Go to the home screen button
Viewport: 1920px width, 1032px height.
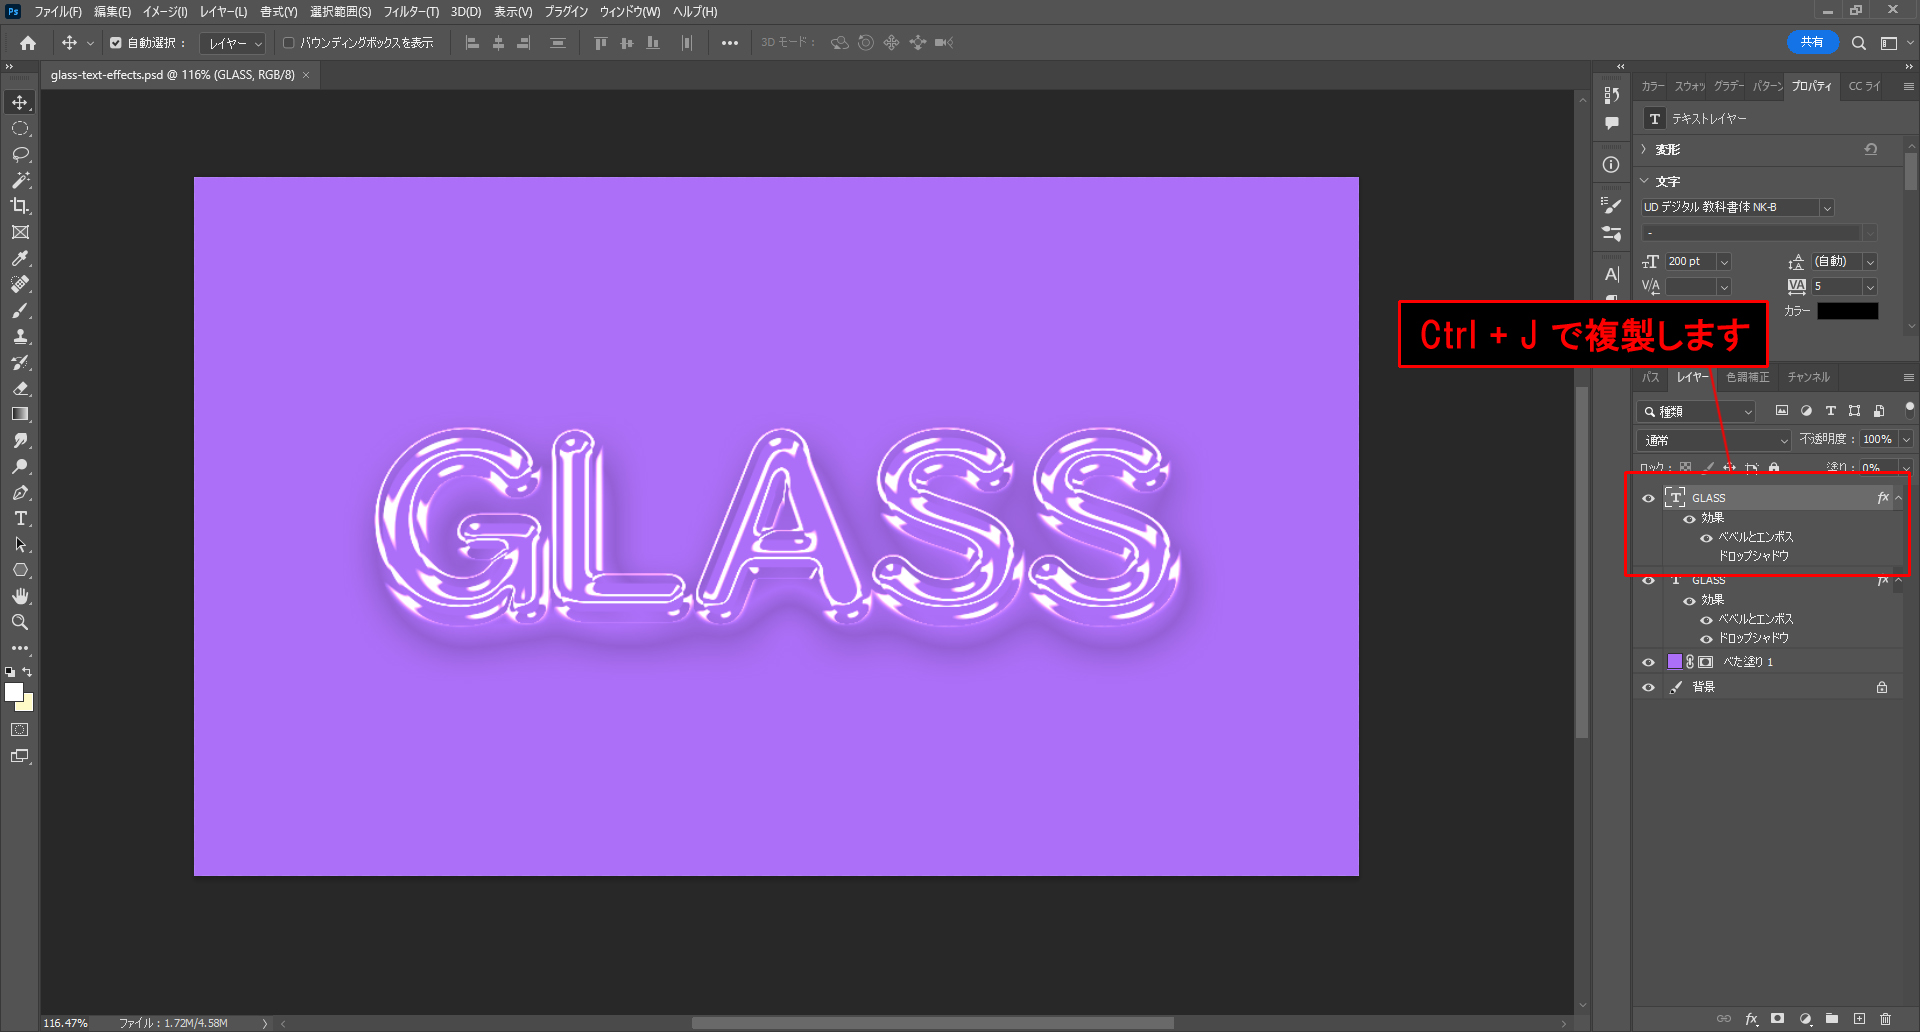tap(28, 43)
